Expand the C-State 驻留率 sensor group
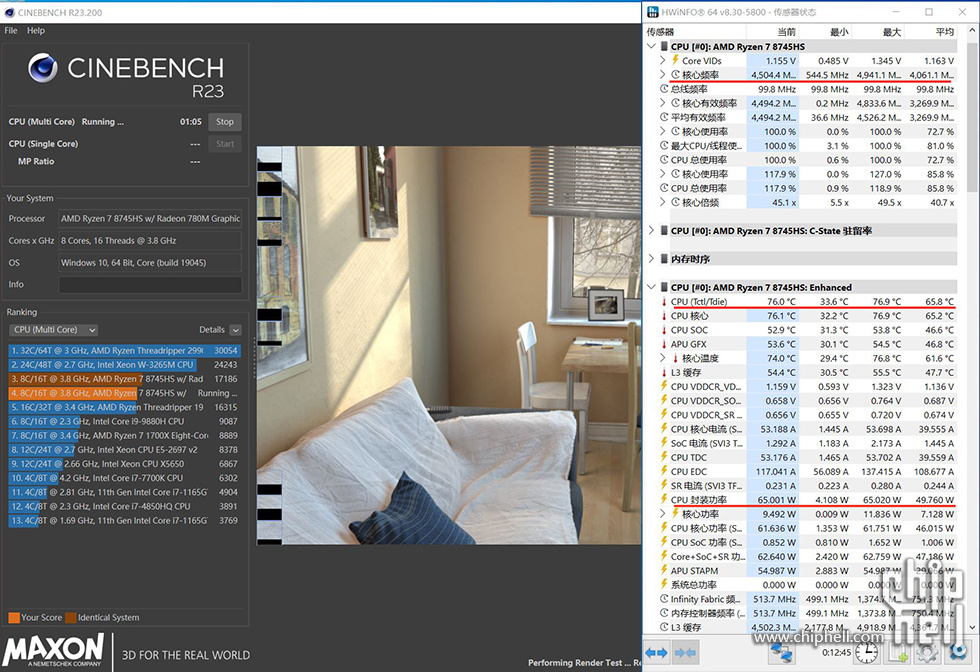 651,230
